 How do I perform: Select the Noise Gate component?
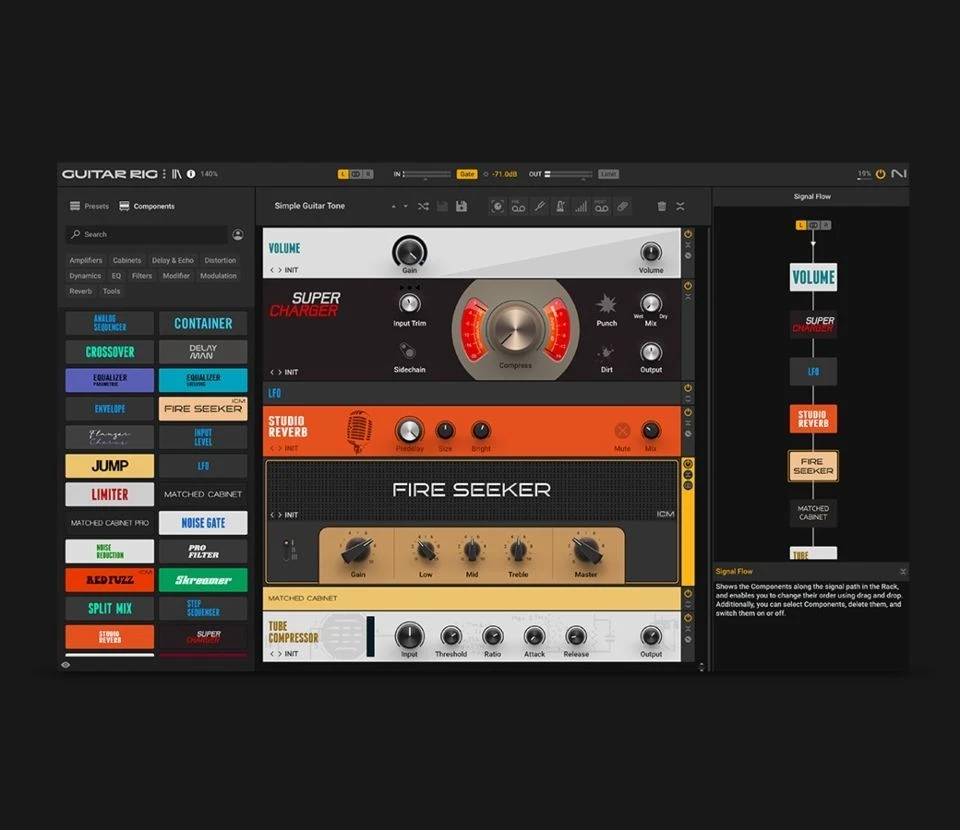203,523
